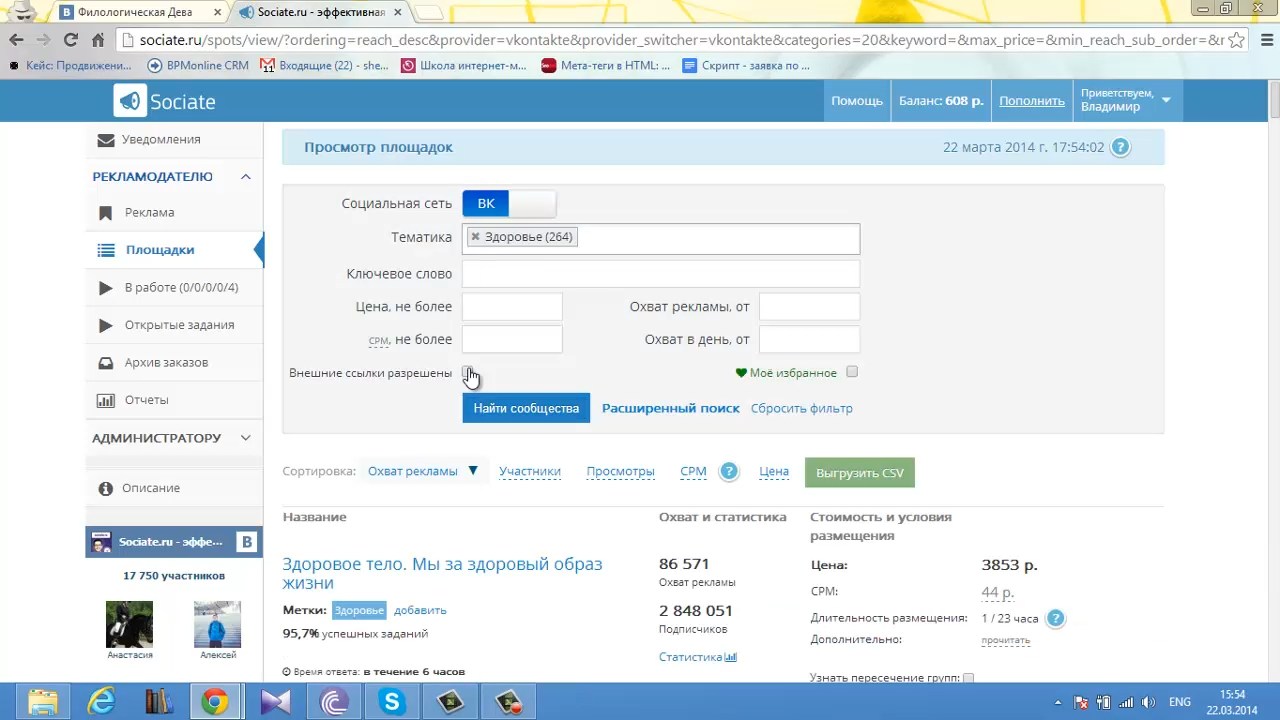Viewport: 1280px width, 720px height.
Task: Enable the Моё избранное checkbox
Action: (852, 372)
